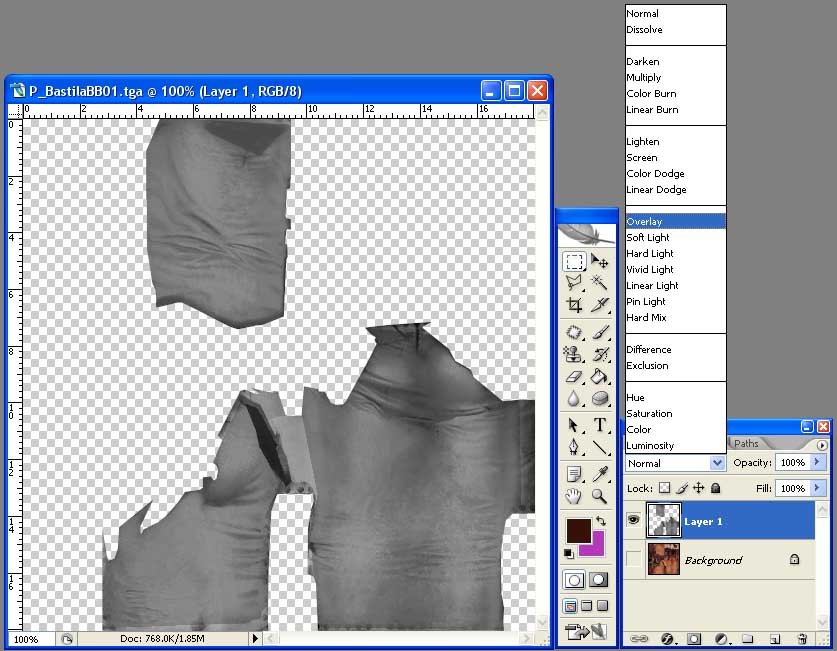Pick the Magic Wand tool
This screenshot has height=651, width=837.
coord(600,283)
